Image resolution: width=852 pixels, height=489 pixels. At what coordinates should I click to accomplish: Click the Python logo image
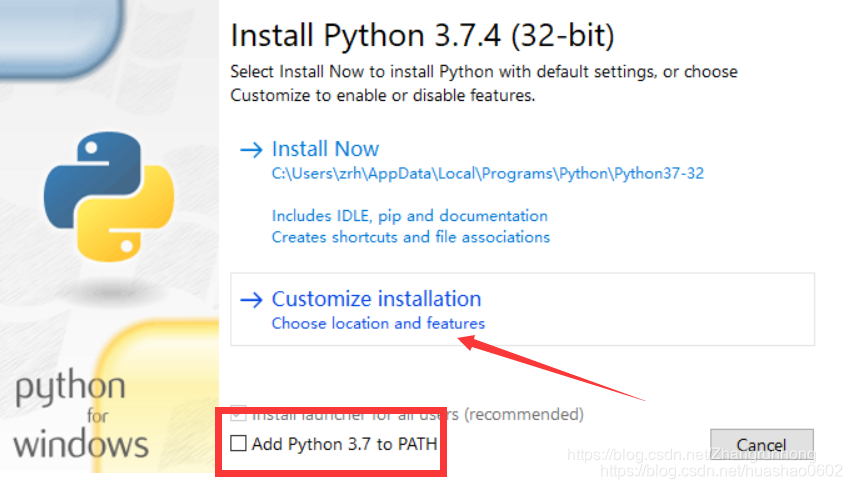coord(109,197)
